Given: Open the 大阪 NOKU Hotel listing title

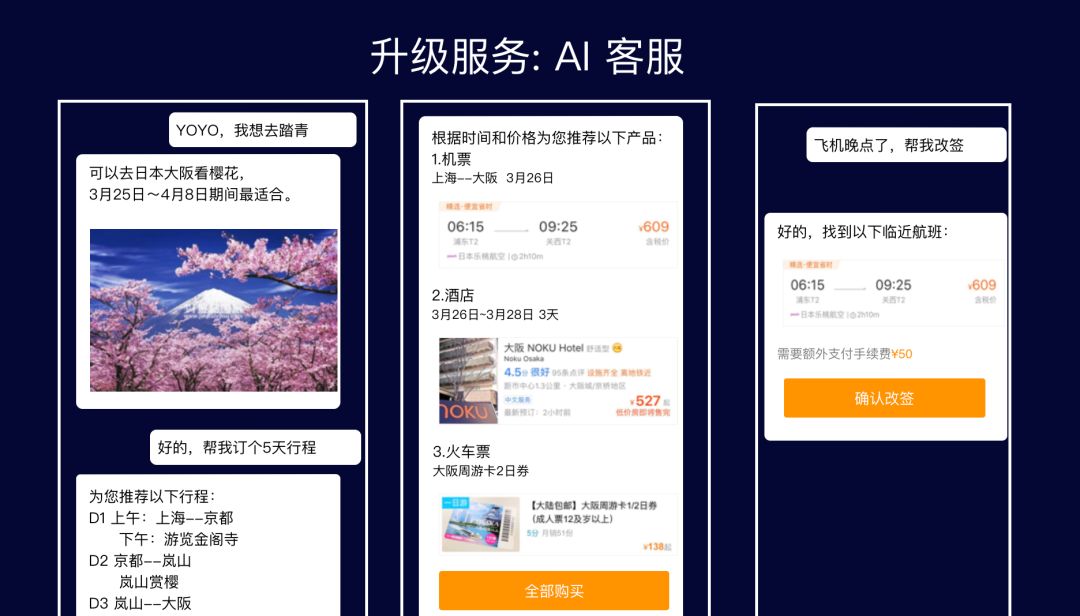Looking at the screenshot, I should click(x=543, y=348).
